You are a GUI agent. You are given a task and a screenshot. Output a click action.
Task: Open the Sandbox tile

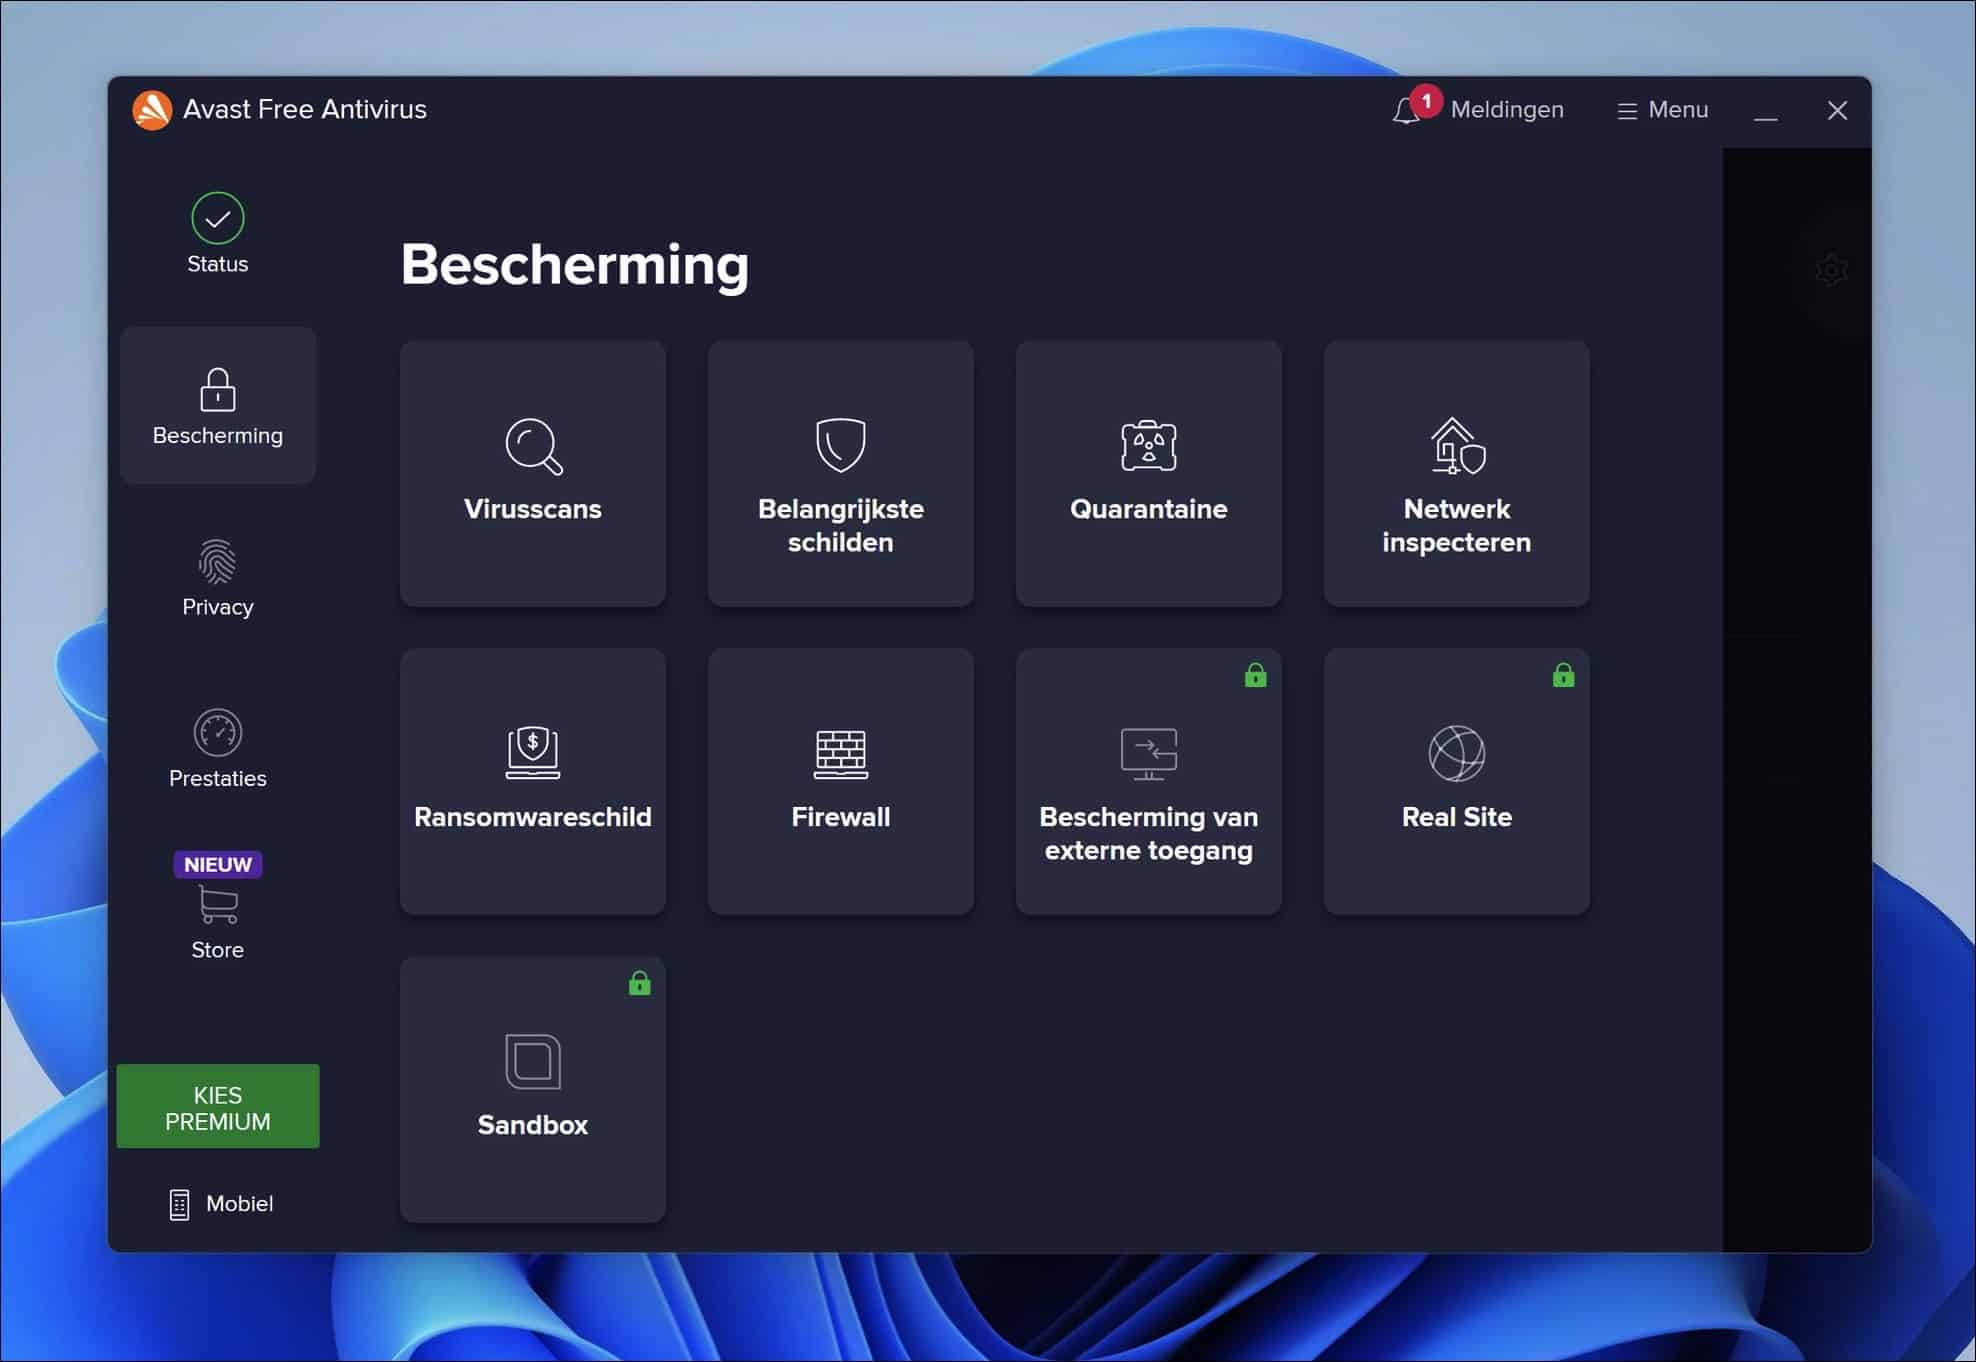point(533,1090)
